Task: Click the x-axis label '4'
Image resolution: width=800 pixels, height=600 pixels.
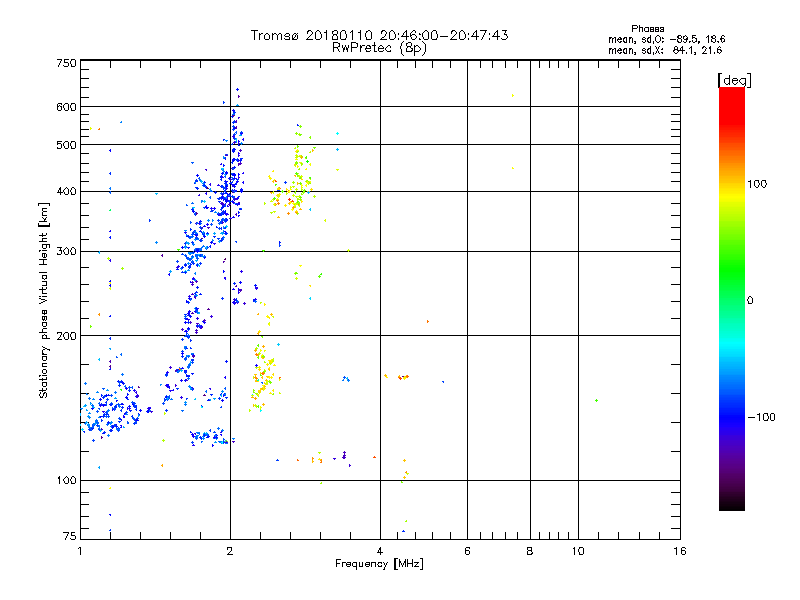Action: [380, 551]
